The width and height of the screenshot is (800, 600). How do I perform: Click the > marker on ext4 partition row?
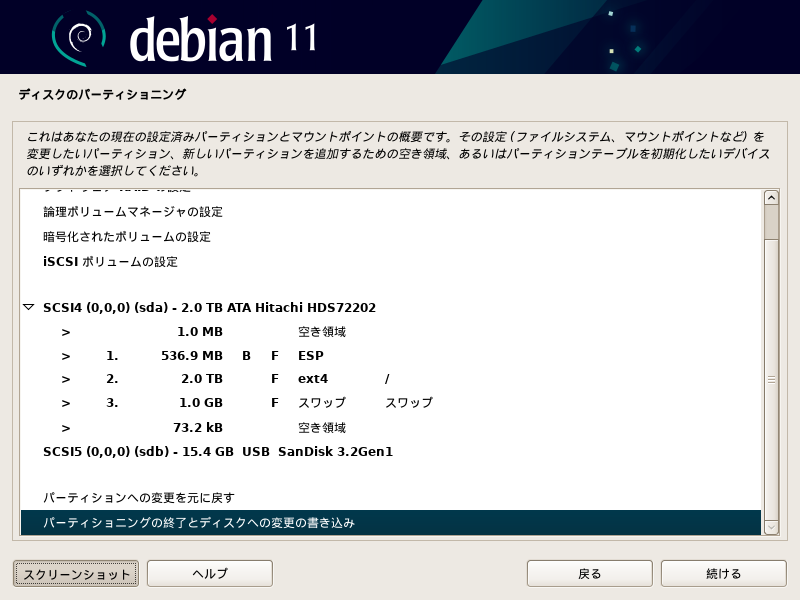click(66, 380)
